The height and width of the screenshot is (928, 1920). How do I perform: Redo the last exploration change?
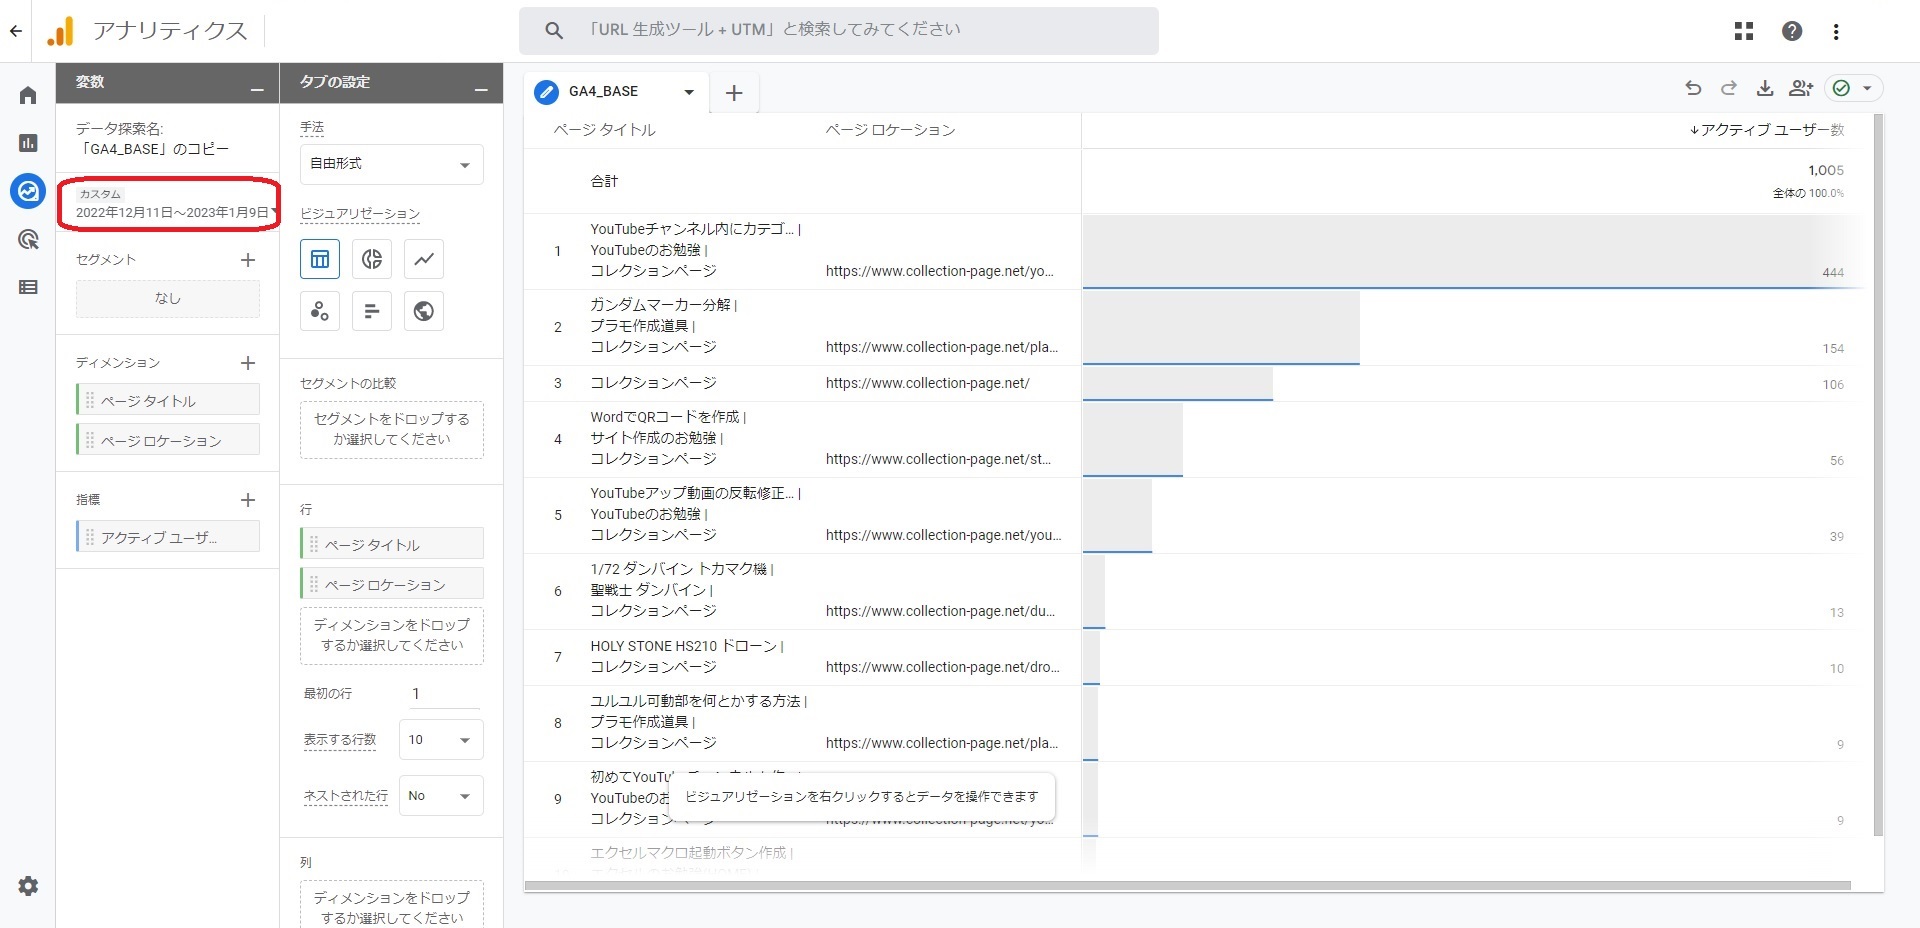pos(1729,88)
